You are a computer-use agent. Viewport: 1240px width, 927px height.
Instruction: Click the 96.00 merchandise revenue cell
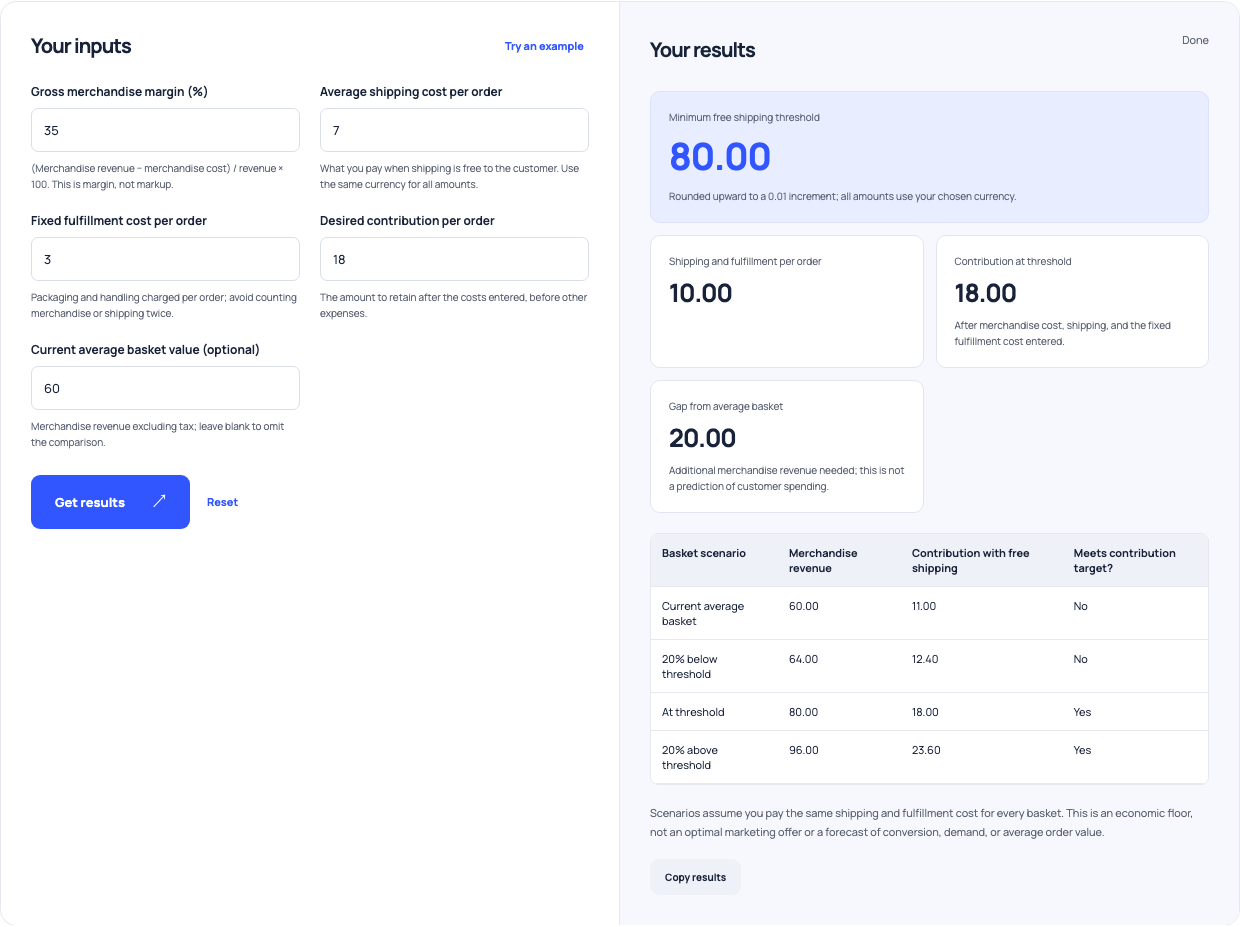click(803, 750)
